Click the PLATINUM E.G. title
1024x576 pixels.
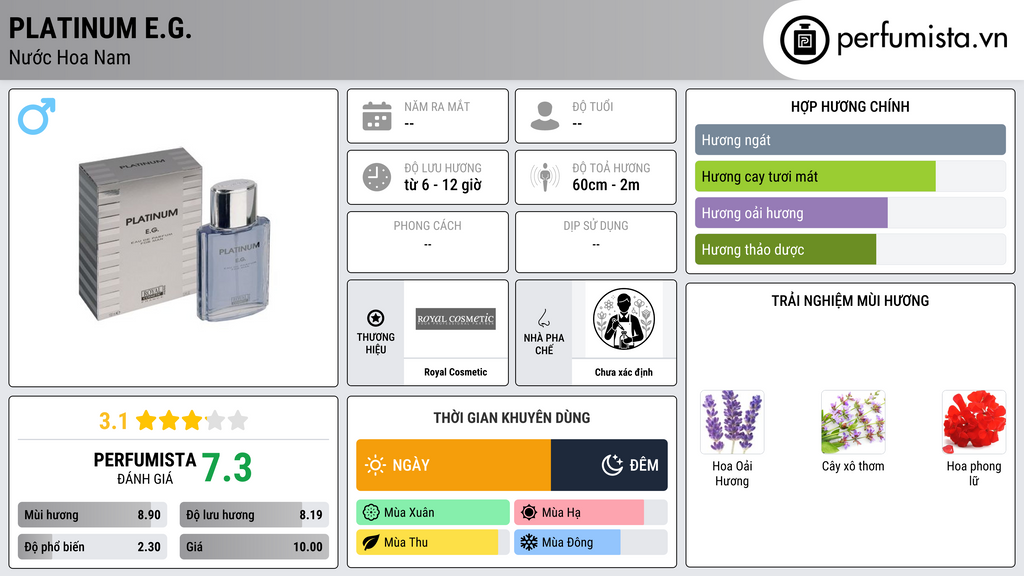pos(100,28)
